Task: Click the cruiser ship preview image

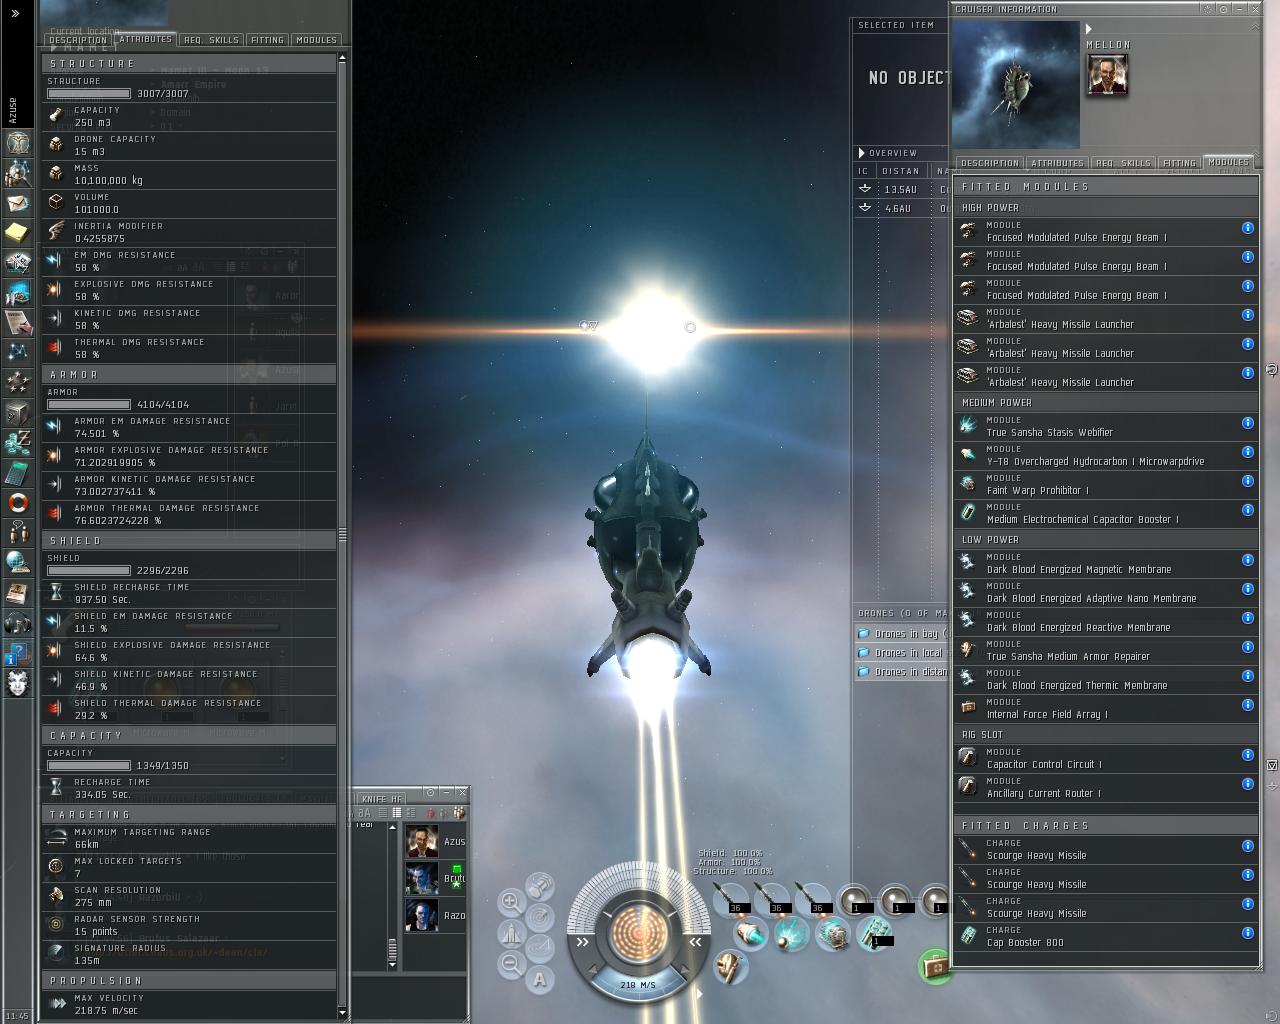Action: (x=1016, y=85)
